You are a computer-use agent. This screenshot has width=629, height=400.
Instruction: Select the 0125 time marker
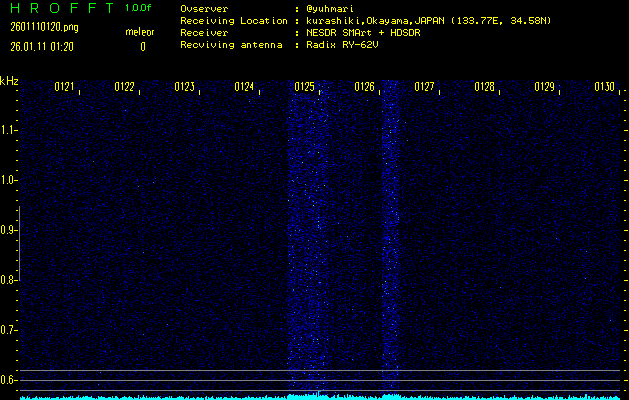[x=305, y=87]
